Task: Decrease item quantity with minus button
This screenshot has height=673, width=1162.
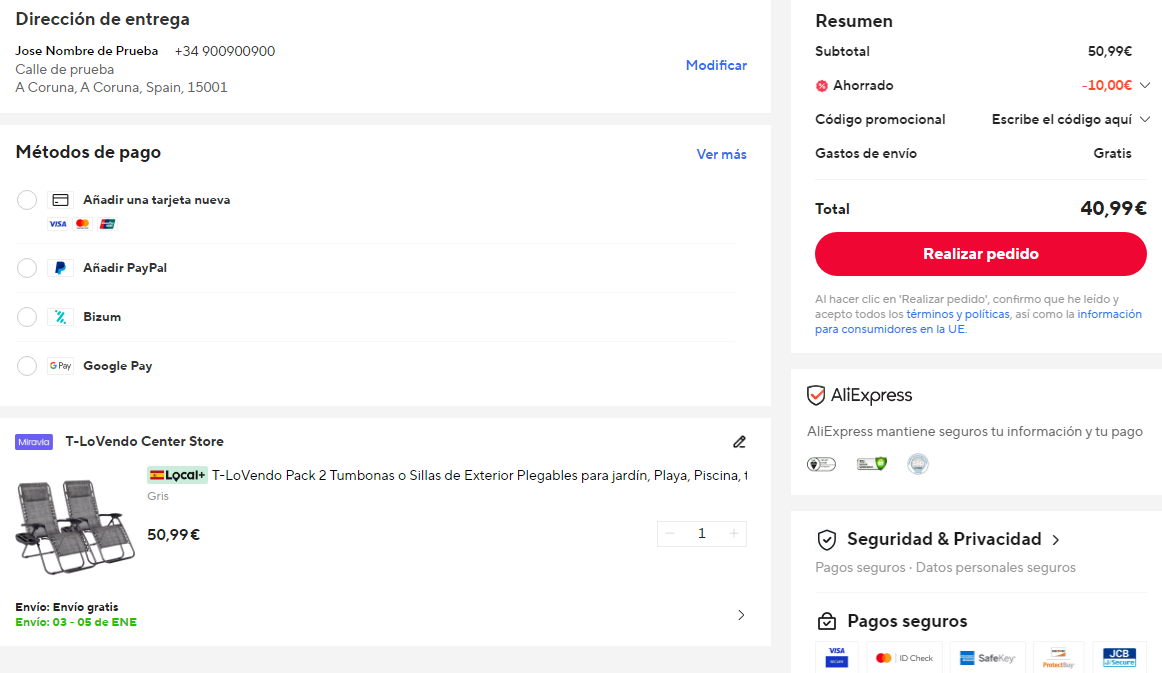Action: 670,534
